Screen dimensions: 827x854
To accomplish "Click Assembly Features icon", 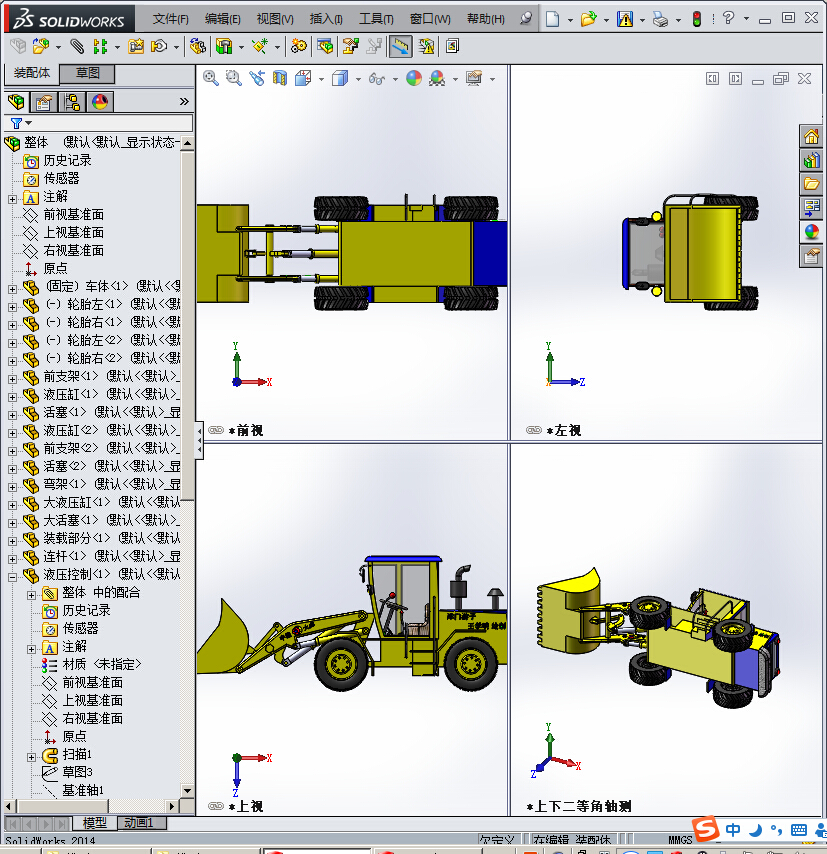I will [x=224, y=46].
